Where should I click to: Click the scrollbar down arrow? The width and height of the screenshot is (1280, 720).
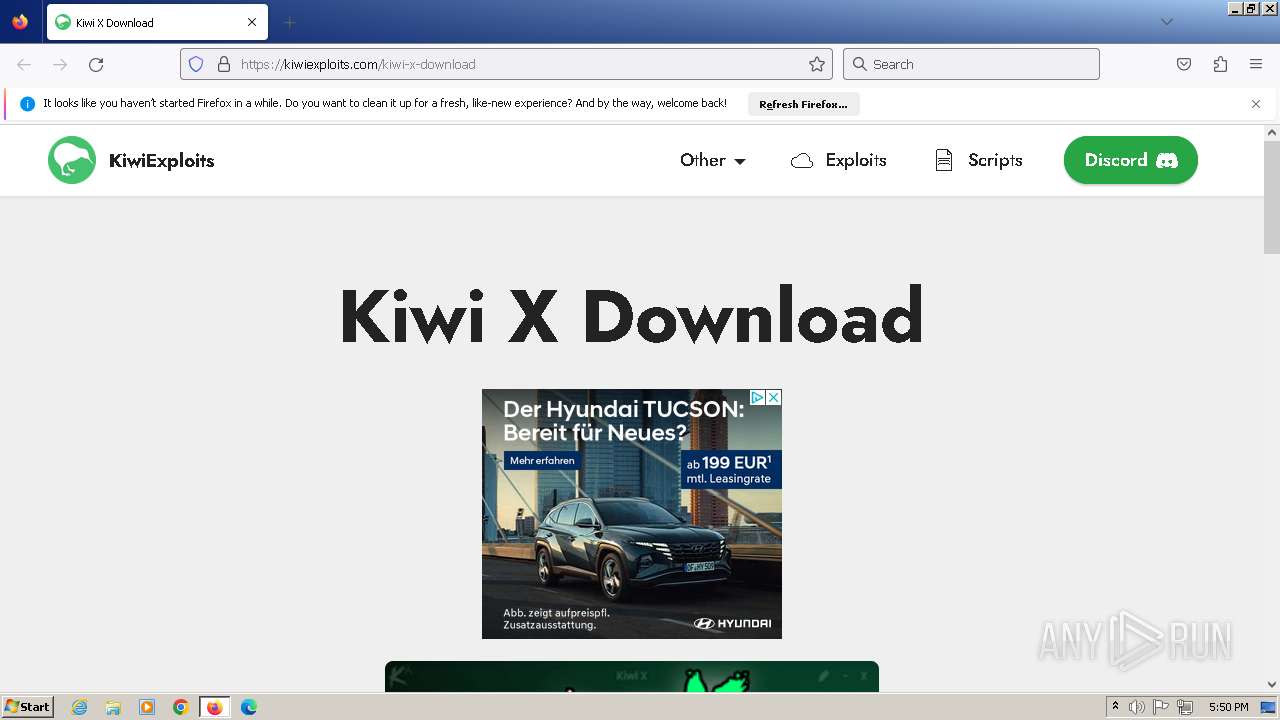[x=1272, y=685]
